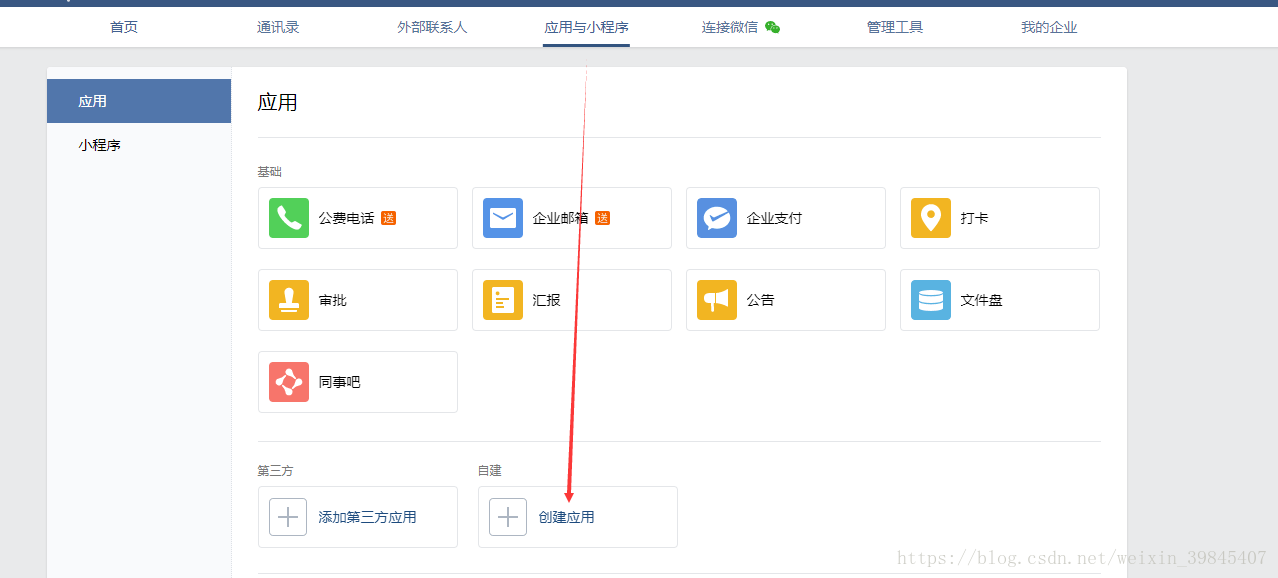Click the WeChat icon beside 连接微信
Image resolution: width=1278 pixels, height=578 pixels.
[772, 27]
